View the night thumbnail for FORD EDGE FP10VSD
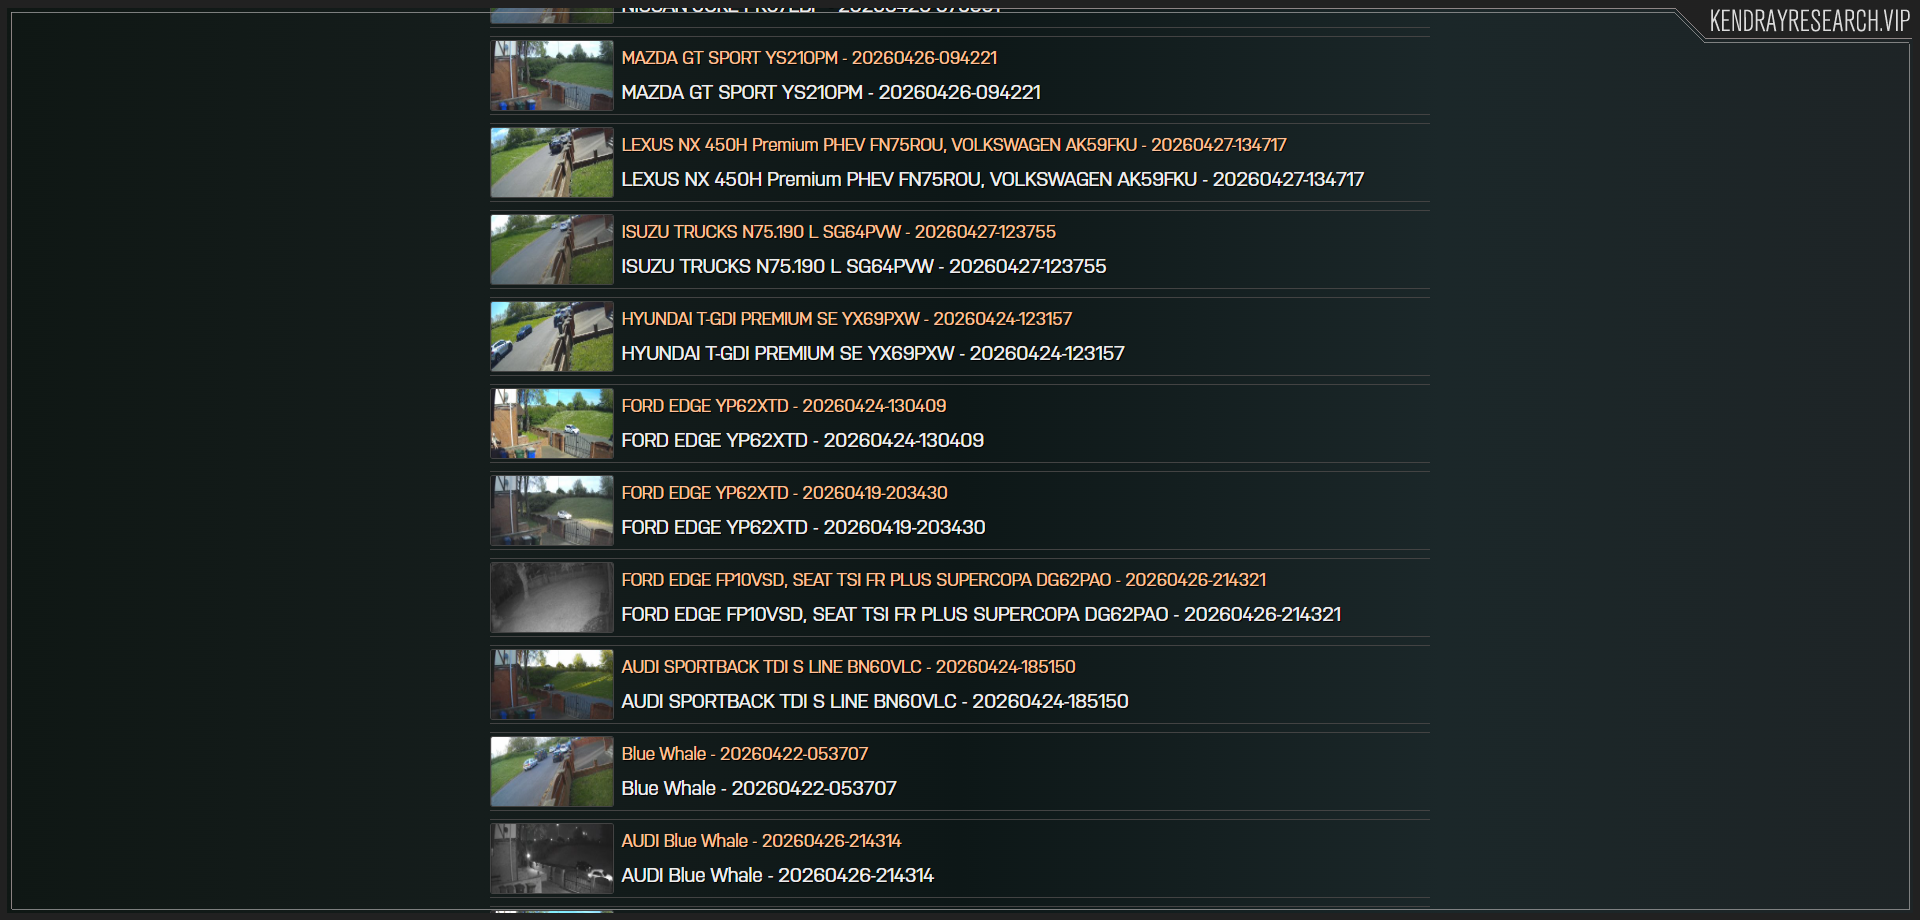This screenshot has height=920, width=1920. (552, 597)
